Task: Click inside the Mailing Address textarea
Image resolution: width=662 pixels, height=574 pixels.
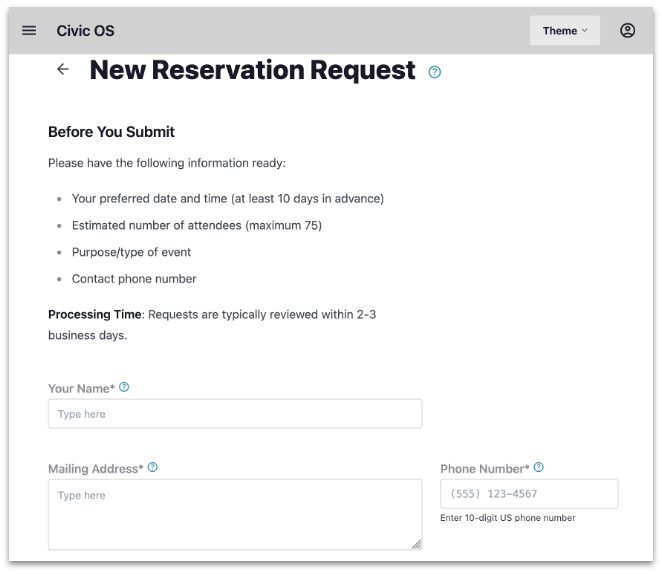Action: [235, 514]
